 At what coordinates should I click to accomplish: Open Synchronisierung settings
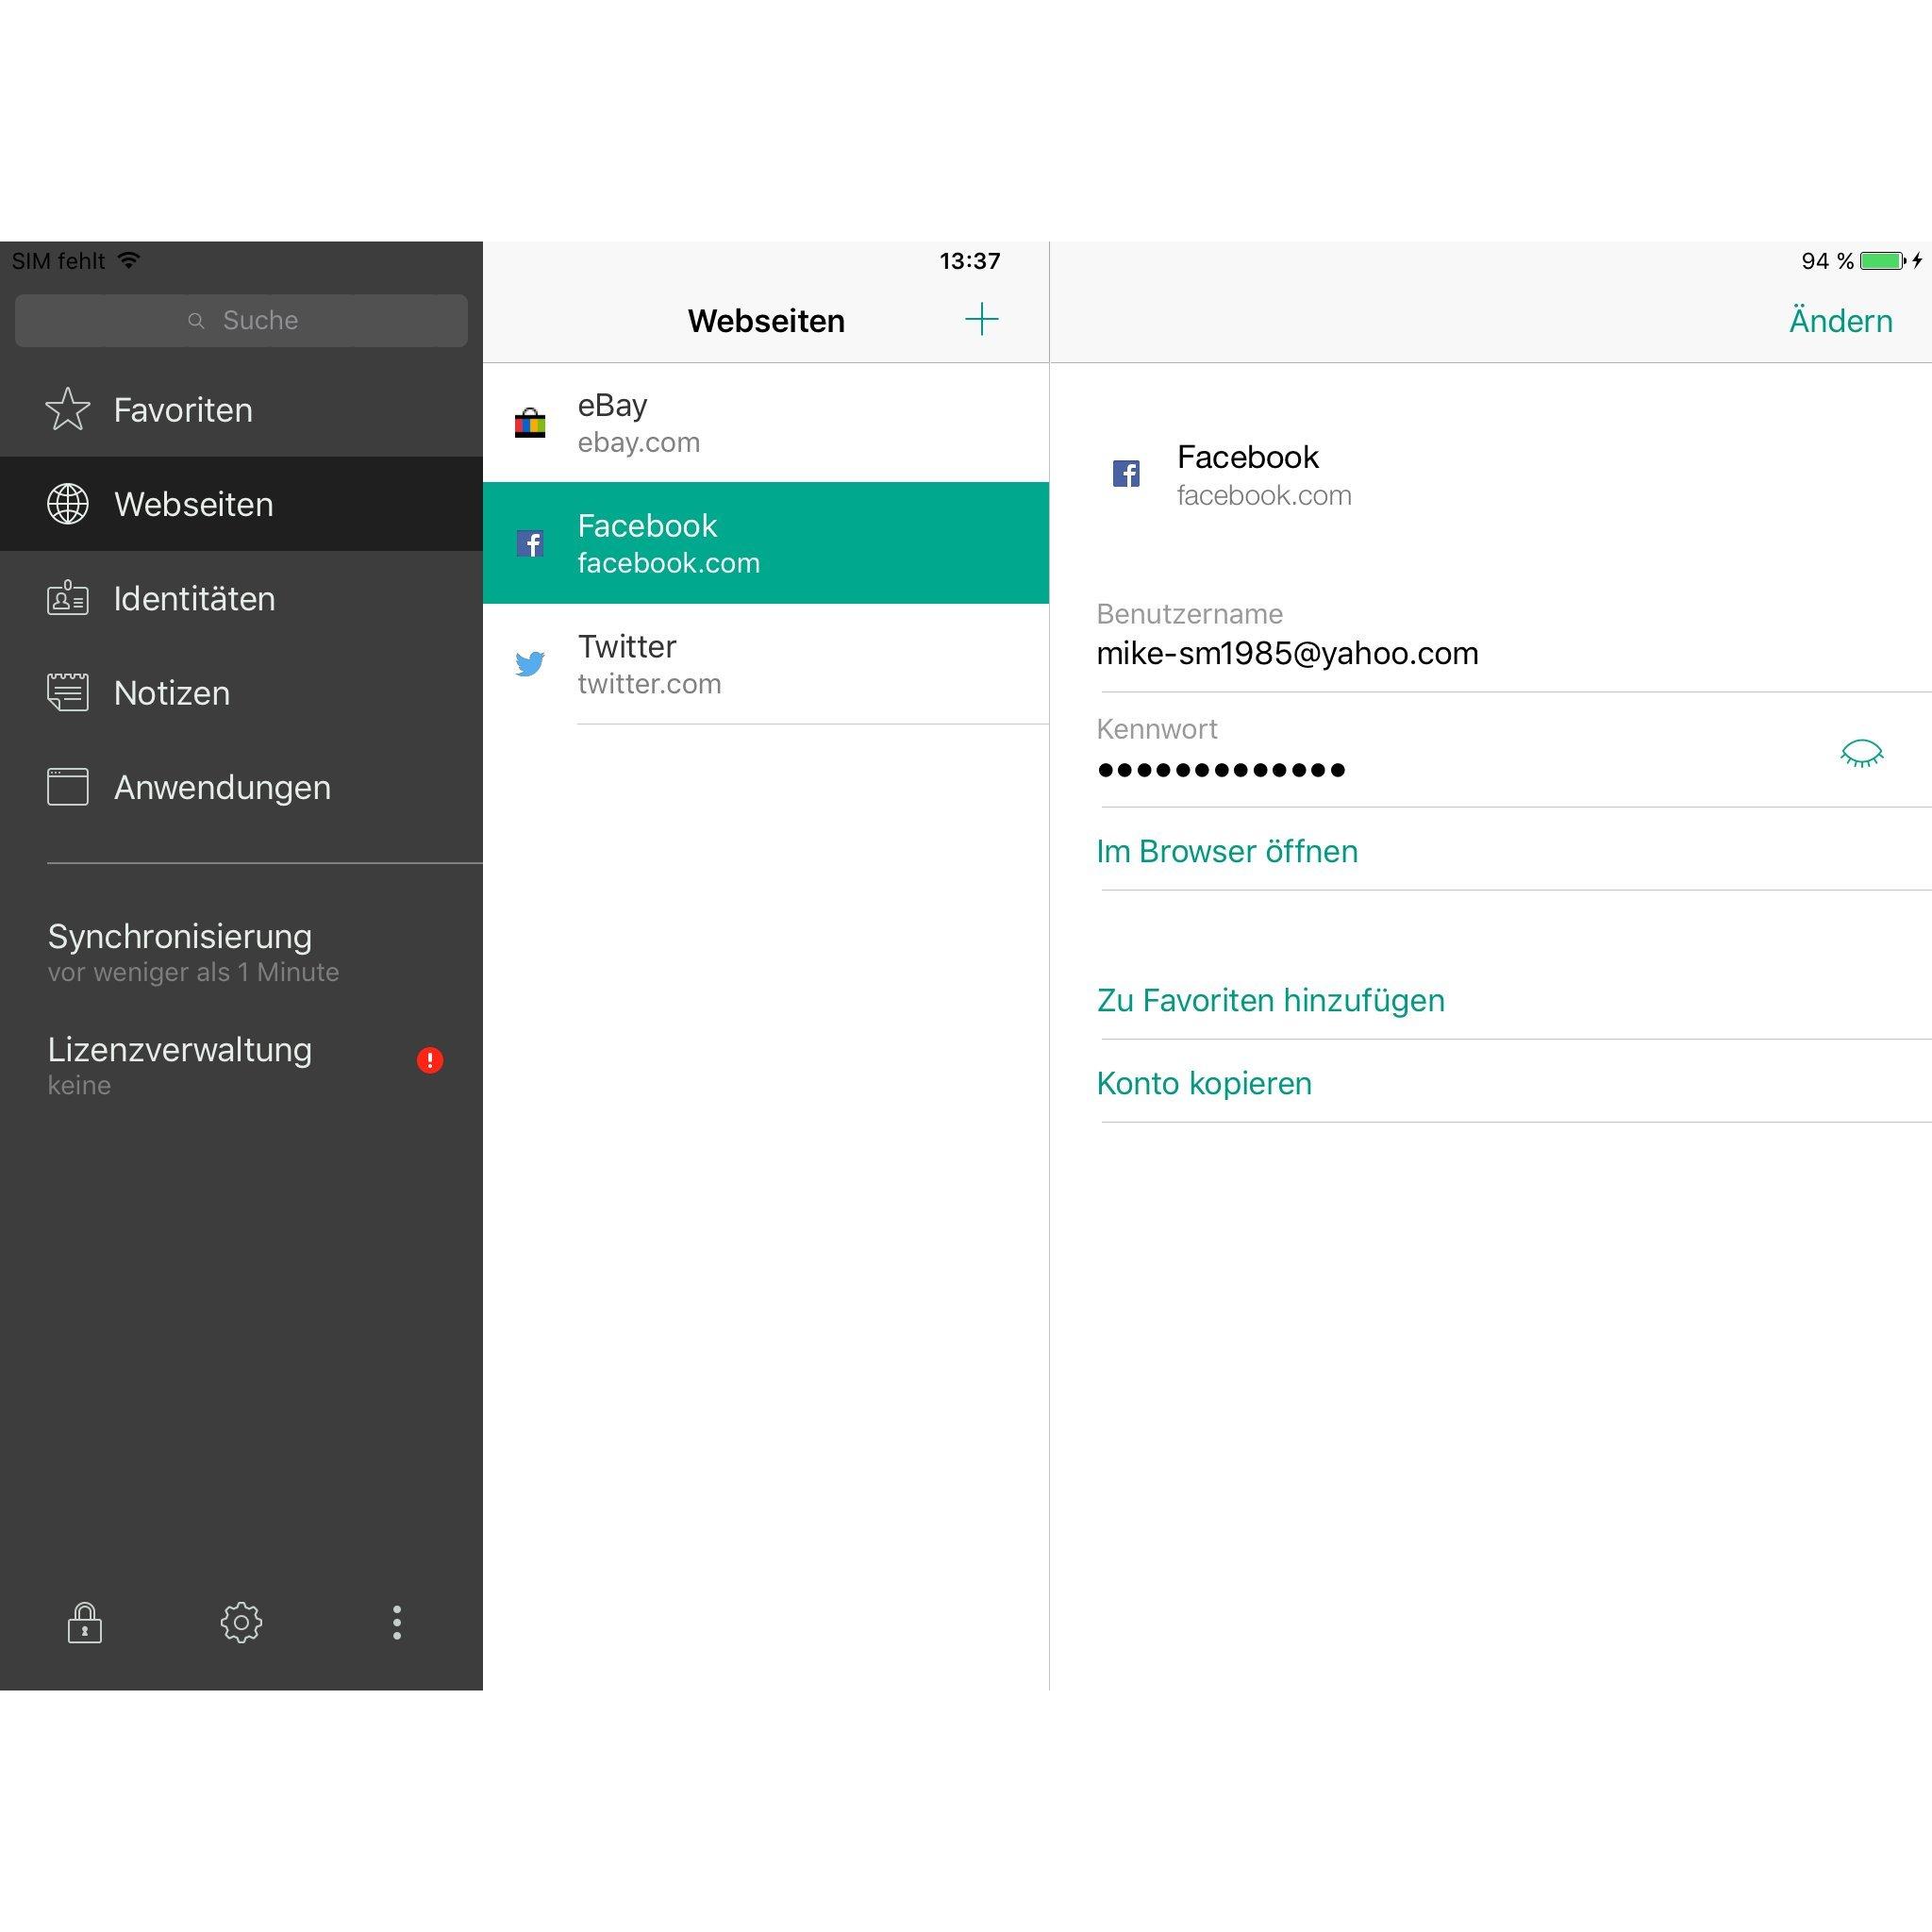[241, 952]
